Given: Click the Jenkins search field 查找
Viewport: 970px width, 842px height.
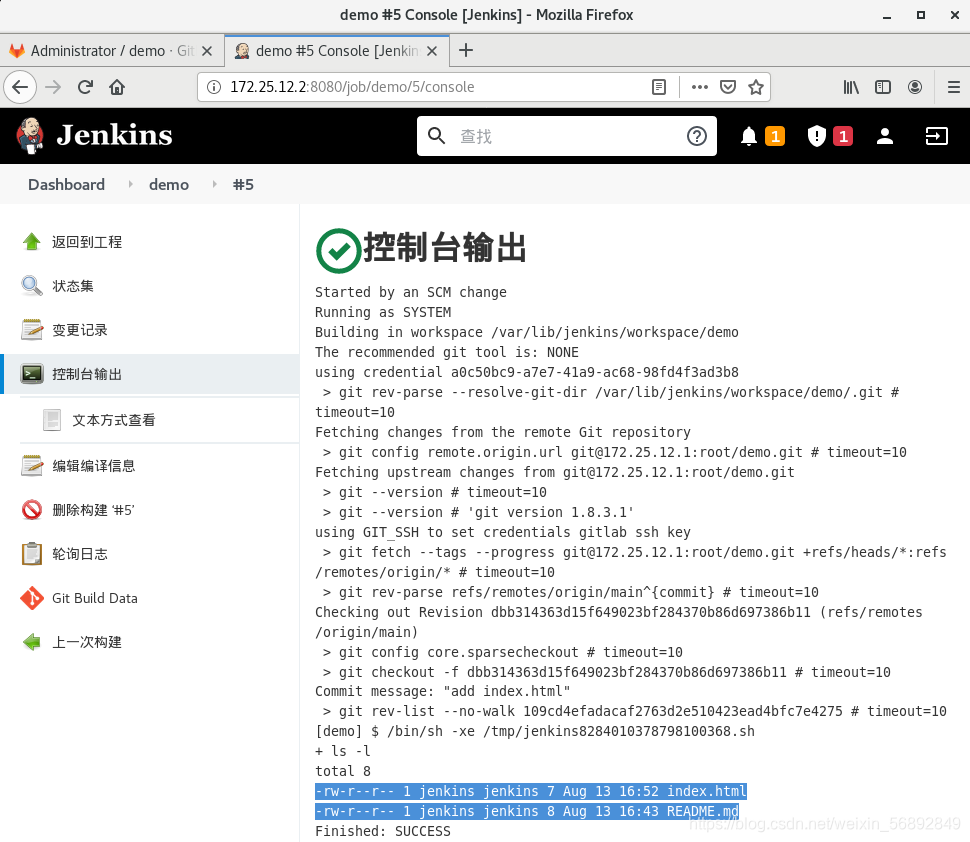Looking at the screenshot, I should pos(567,136).
